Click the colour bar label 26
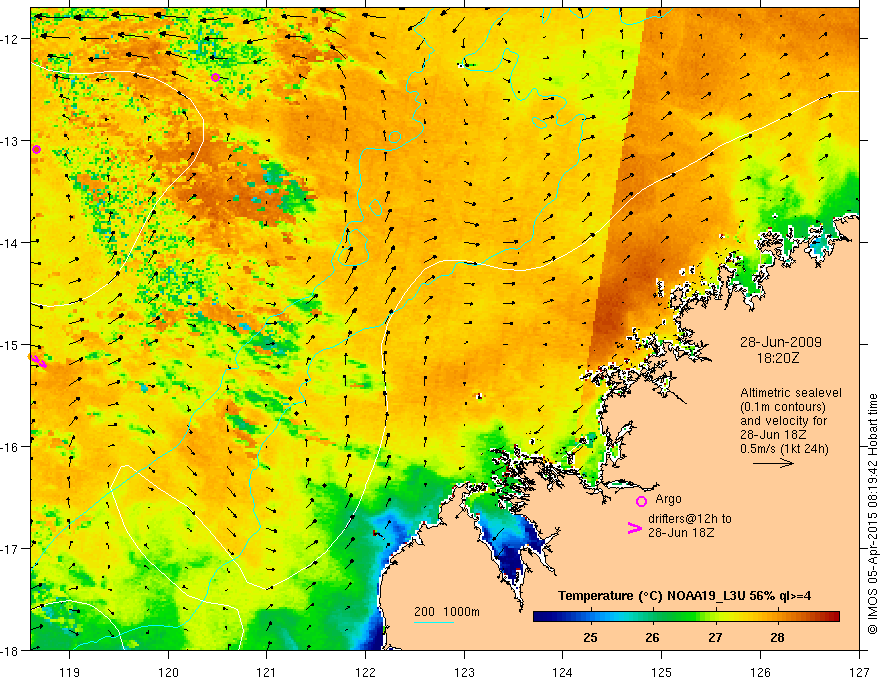 pos(652,638)
